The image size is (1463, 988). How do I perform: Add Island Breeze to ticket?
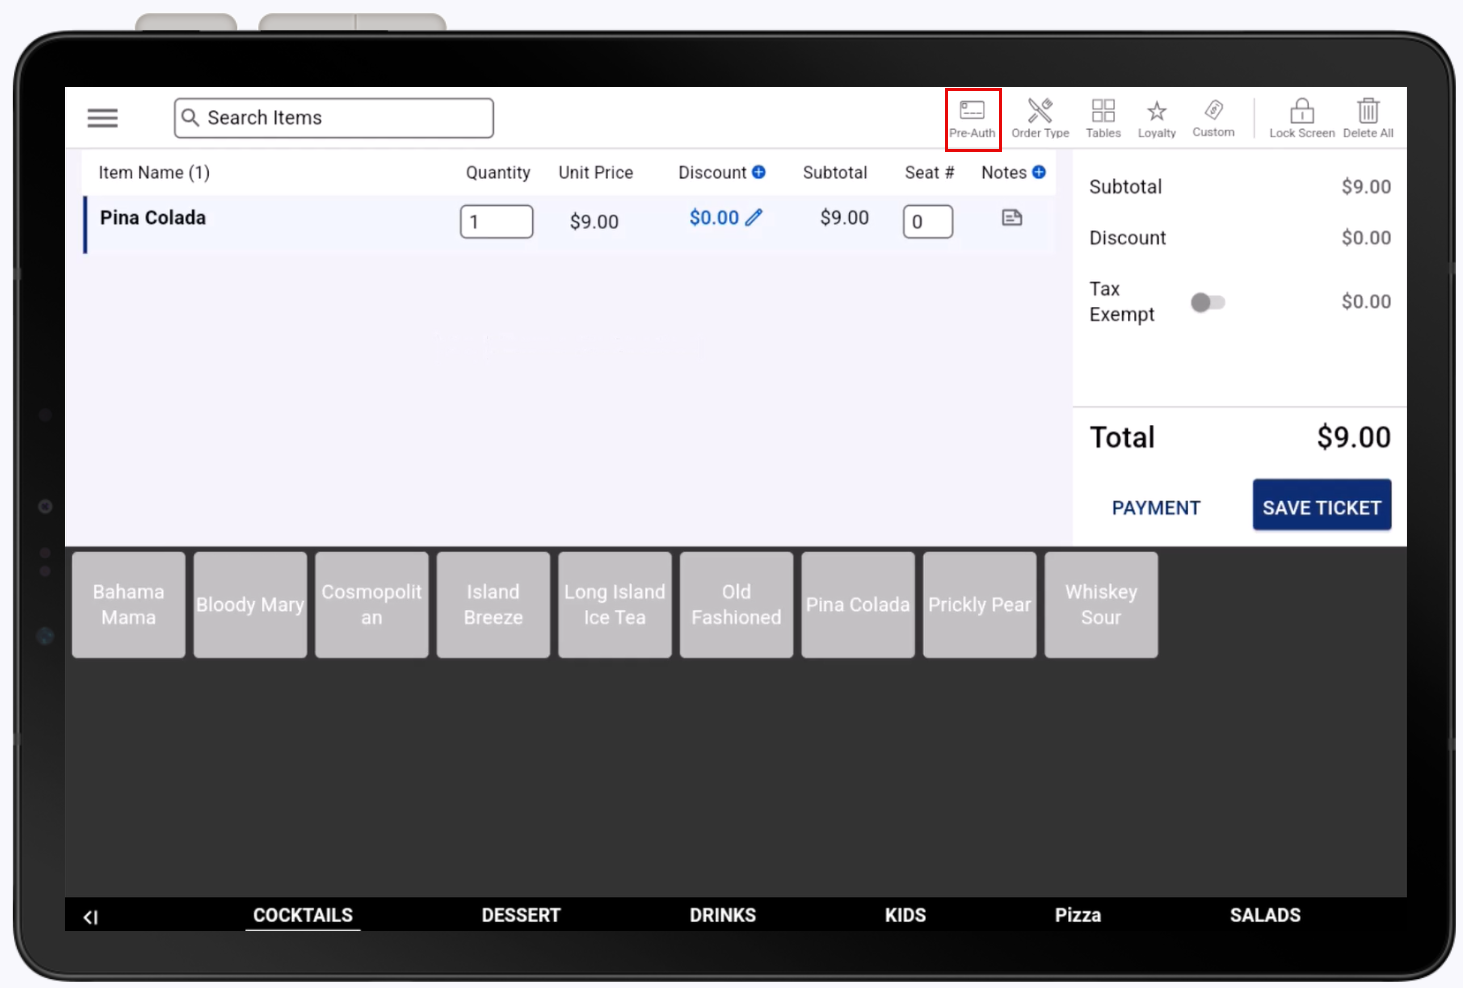pos(493,605)
